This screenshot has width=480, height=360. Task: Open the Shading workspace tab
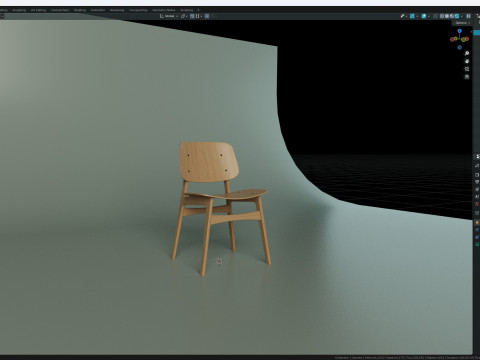pos(80,10)
